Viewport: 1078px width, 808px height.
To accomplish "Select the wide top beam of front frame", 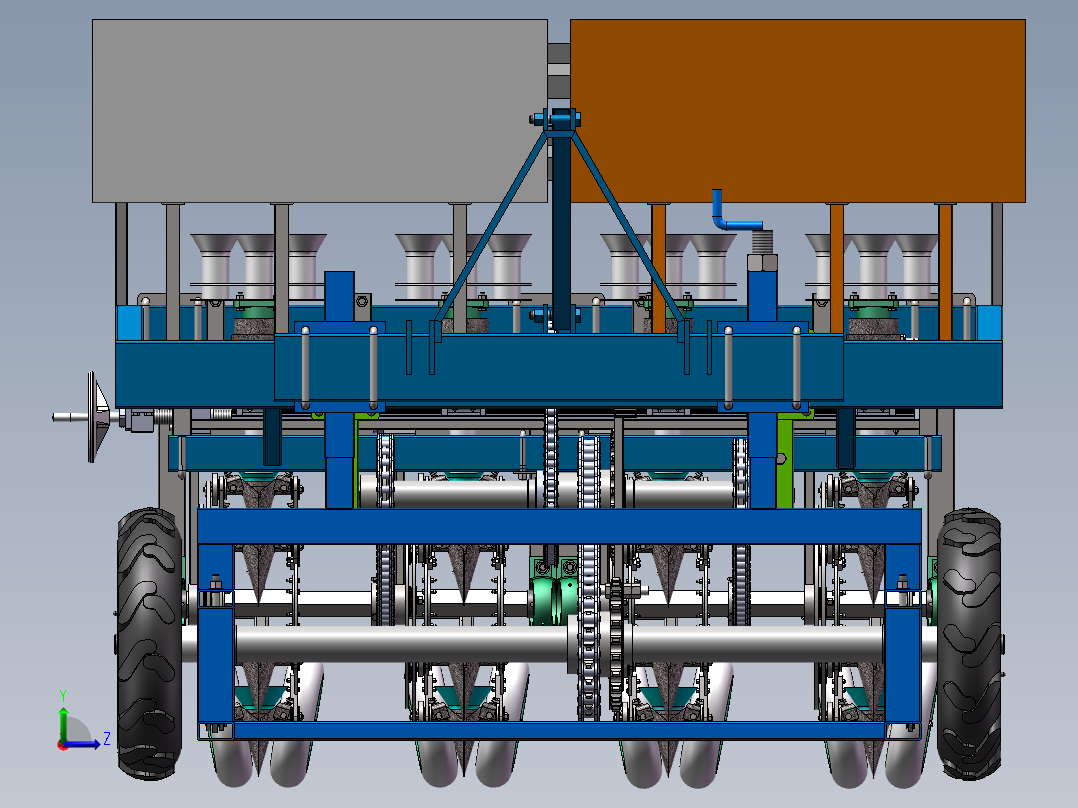I will [559, 526].
